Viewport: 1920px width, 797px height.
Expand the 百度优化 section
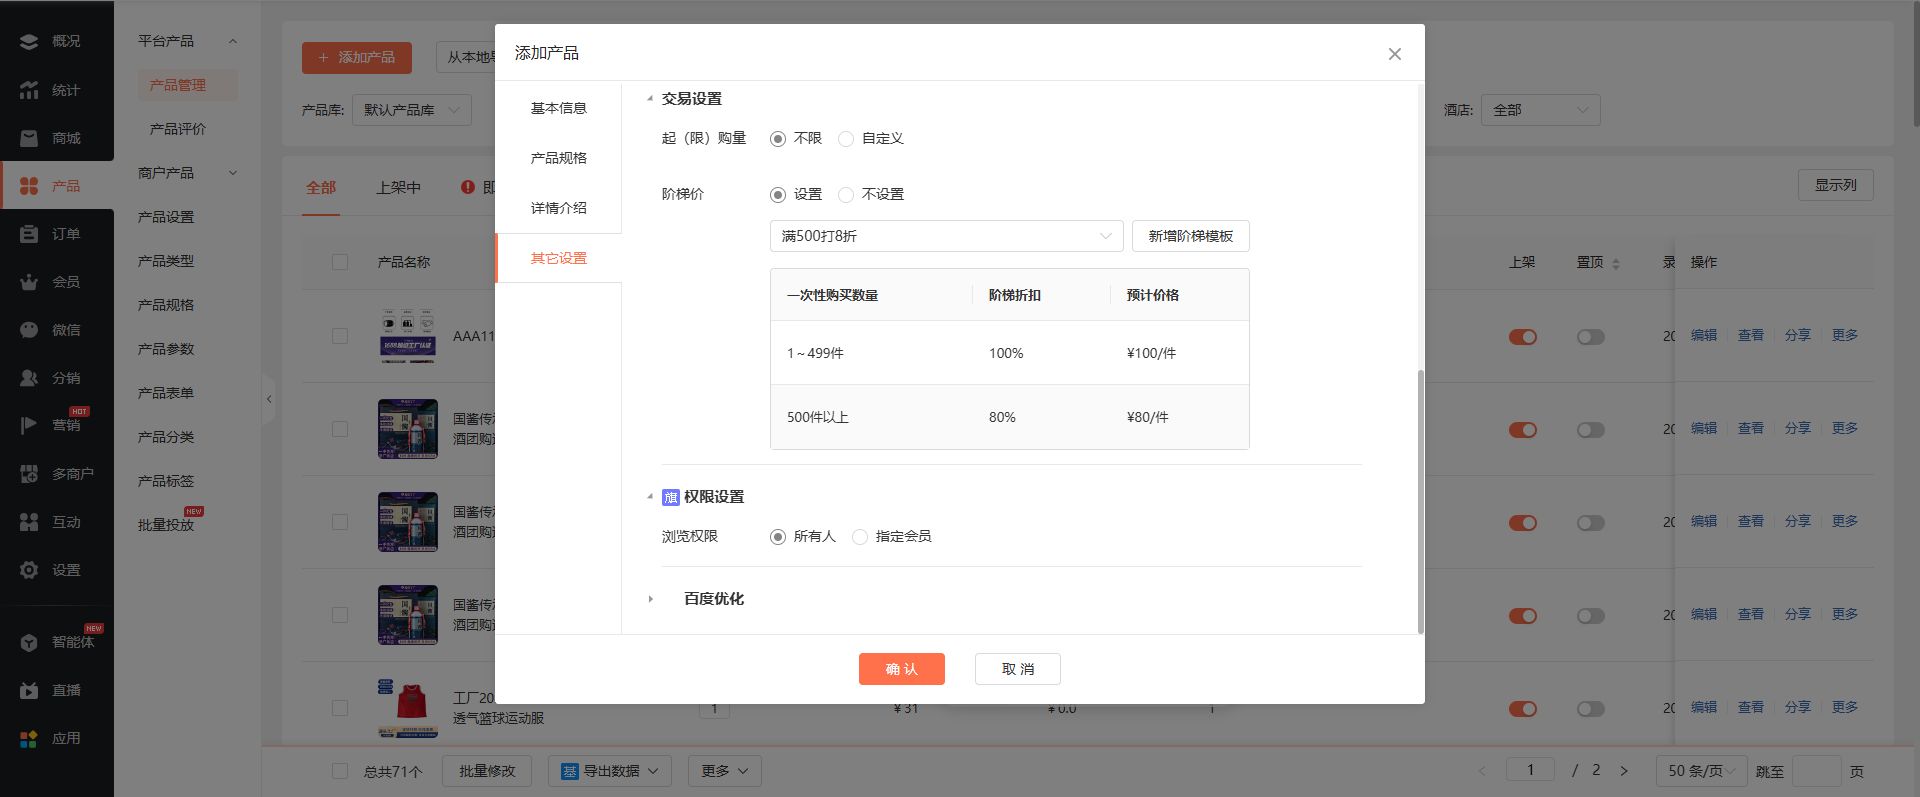pos(651,599)
